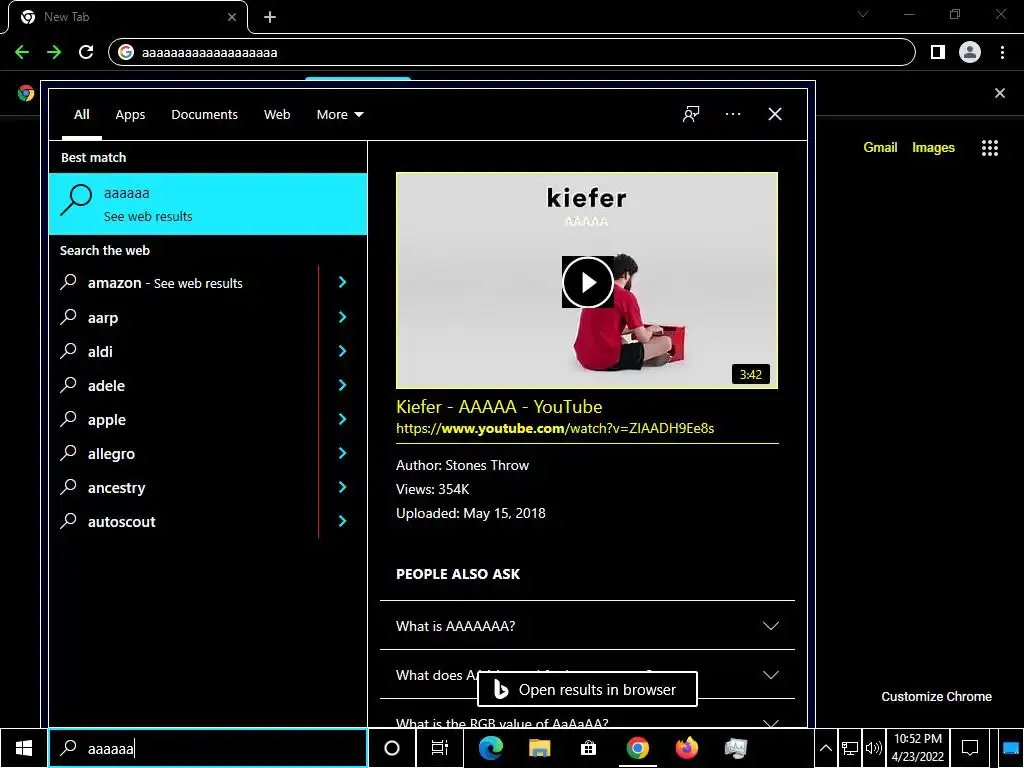1024x768 pixels.
Task: Click the taskbar clock and date
Action: (918, 748)
